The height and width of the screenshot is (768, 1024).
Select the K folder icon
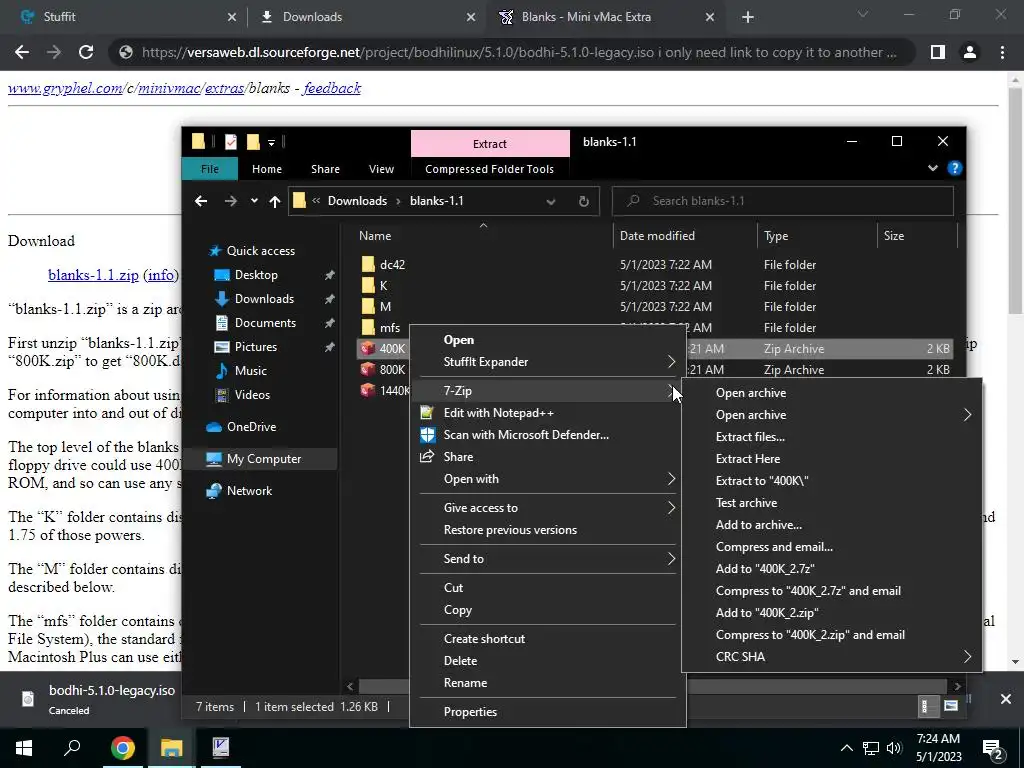pyautogui.click(x=368, y=285)
